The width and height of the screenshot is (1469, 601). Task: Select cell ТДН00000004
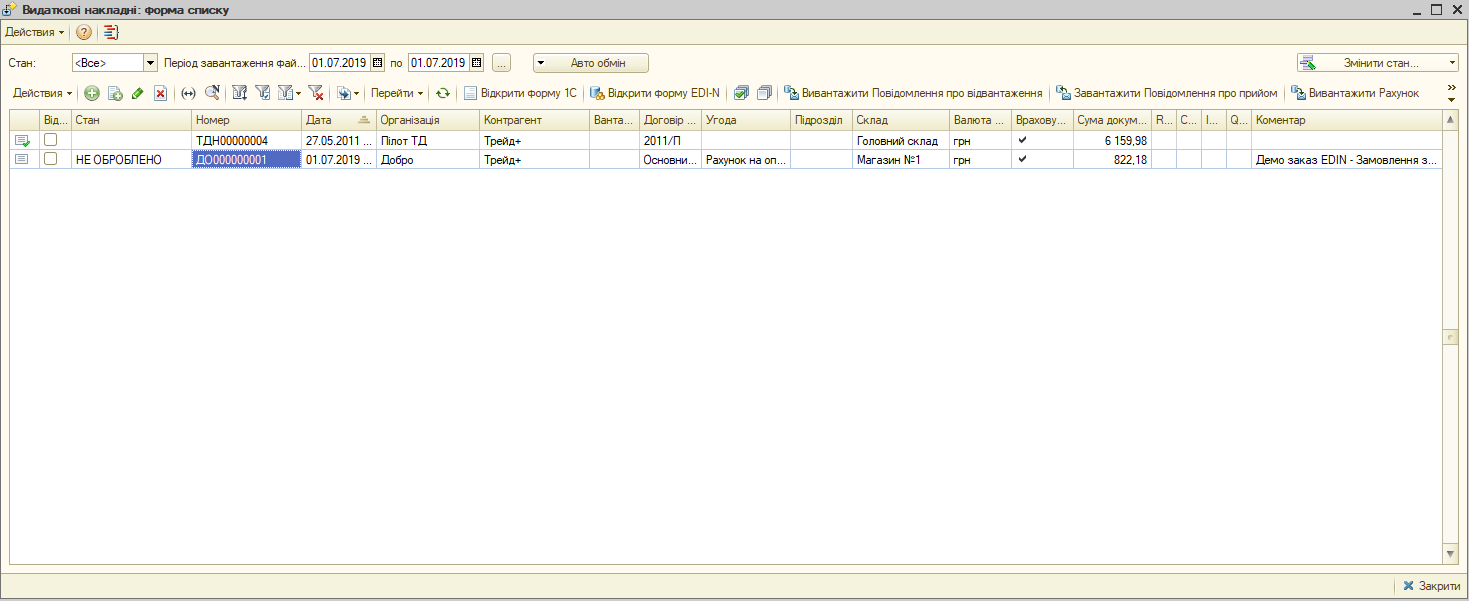246,141
